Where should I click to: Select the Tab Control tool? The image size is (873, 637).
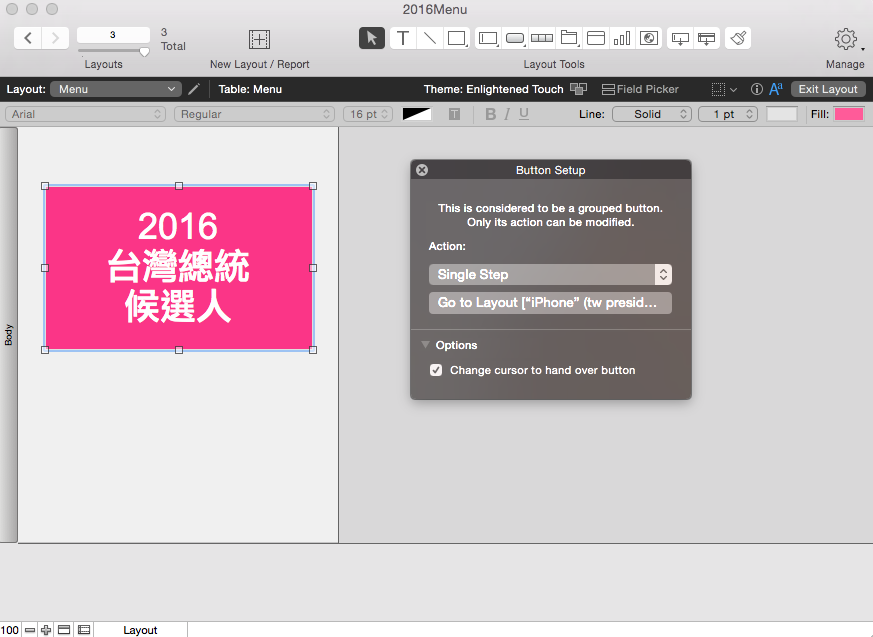click(x=569, y=38)
